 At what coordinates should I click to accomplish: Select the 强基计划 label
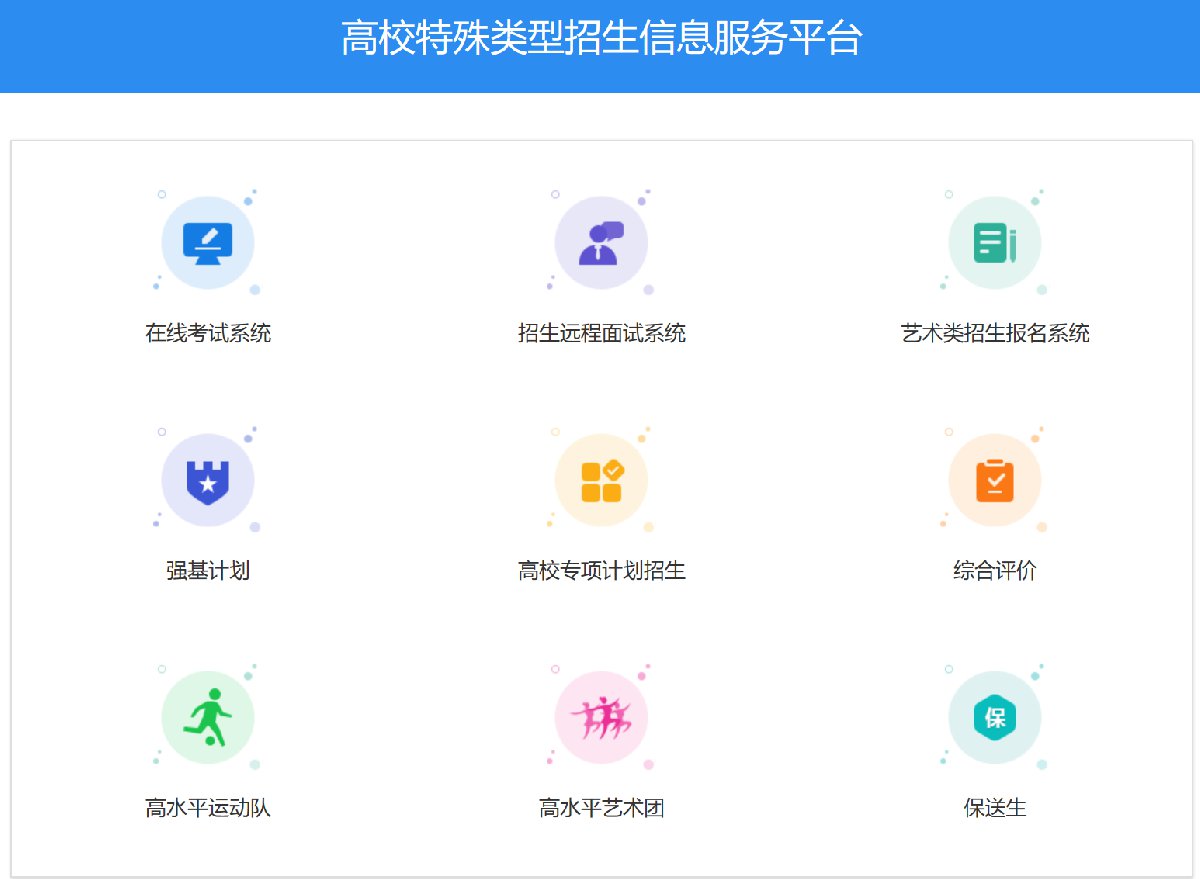(x=208, y=570)
